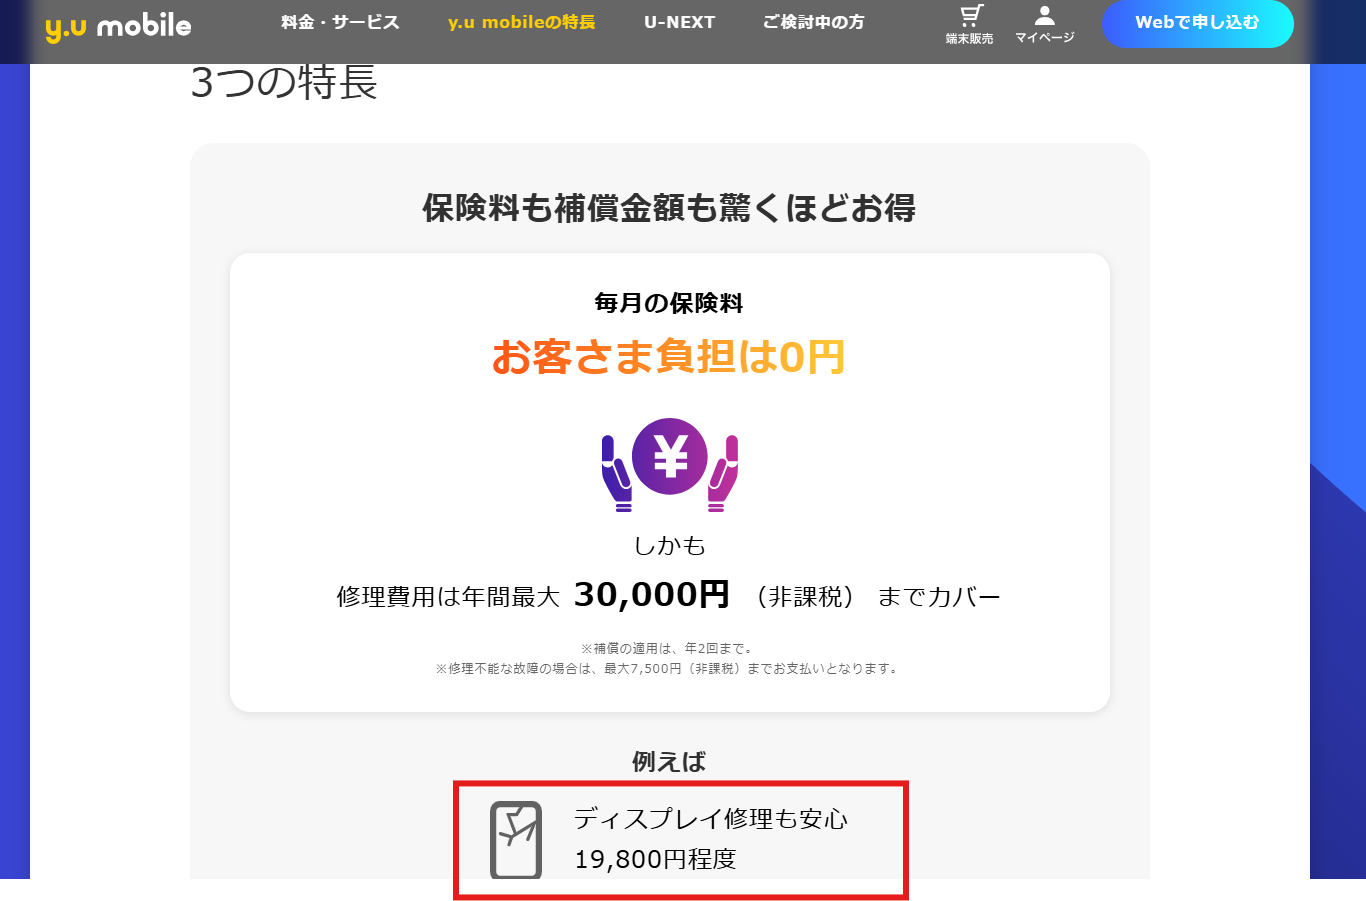Click the 30,000円 amount text
The image size is (1366, 901).
coord(652,595)
